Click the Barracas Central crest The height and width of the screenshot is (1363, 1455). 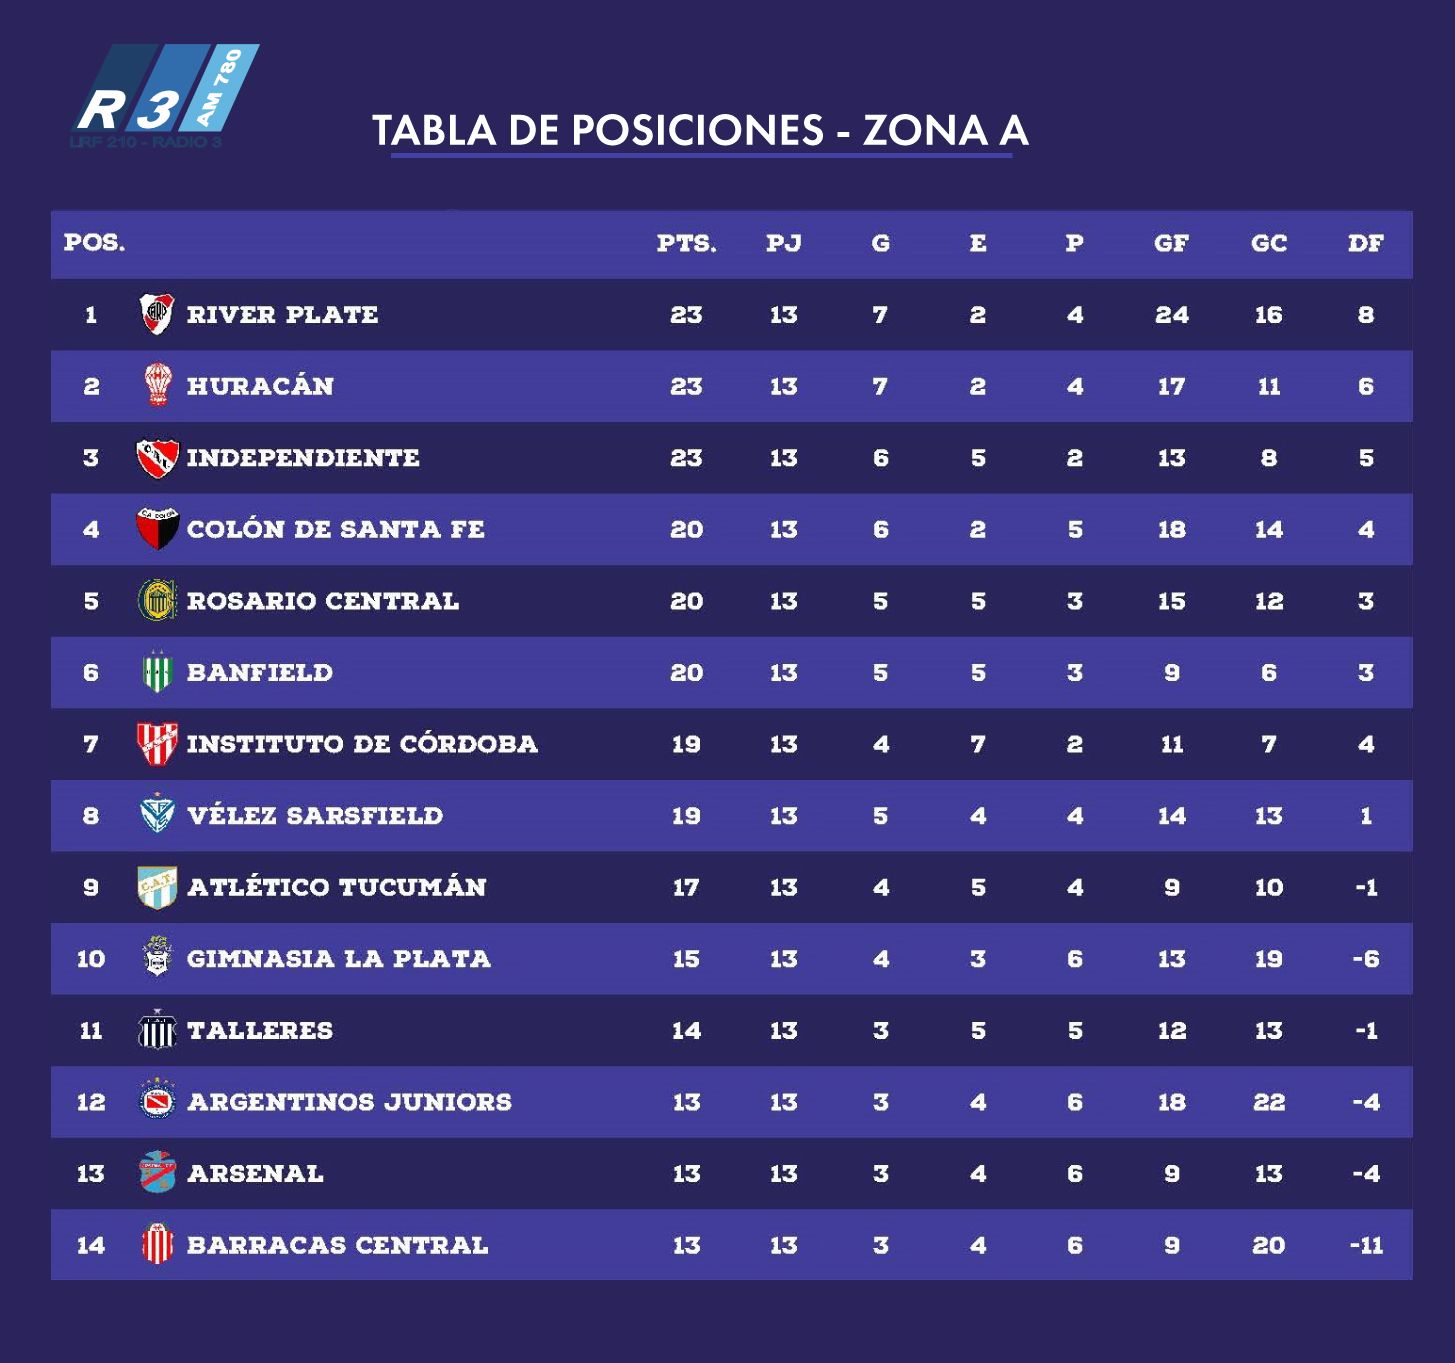[157, 1244]
